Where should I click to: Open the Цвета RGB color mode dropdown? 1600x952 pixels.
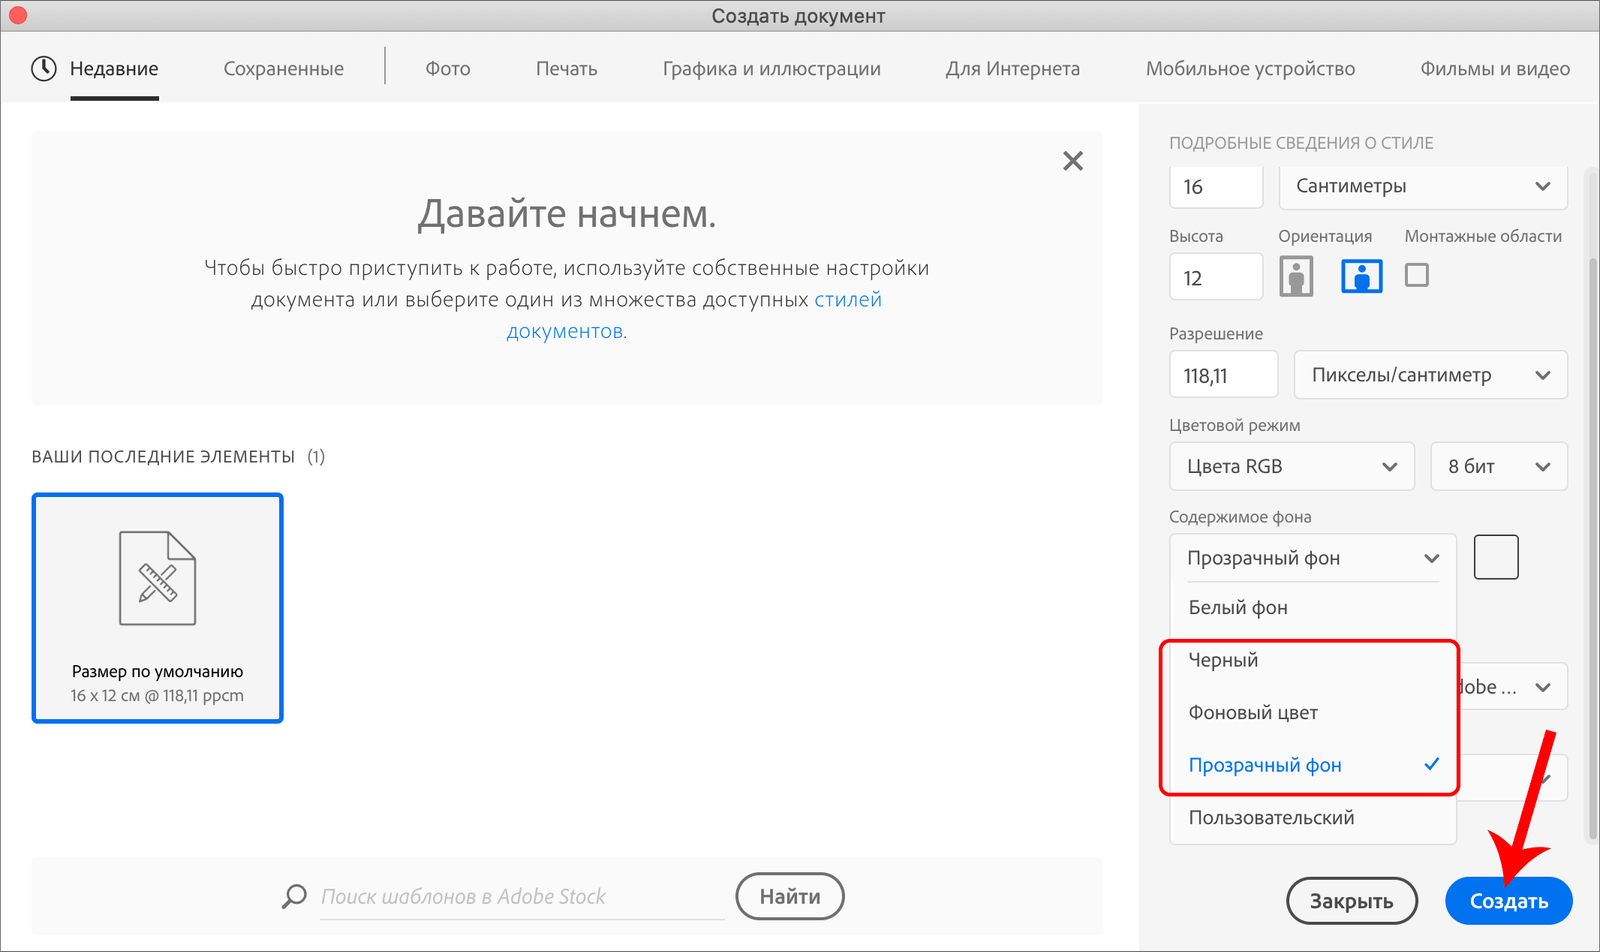coord(1291,467)
